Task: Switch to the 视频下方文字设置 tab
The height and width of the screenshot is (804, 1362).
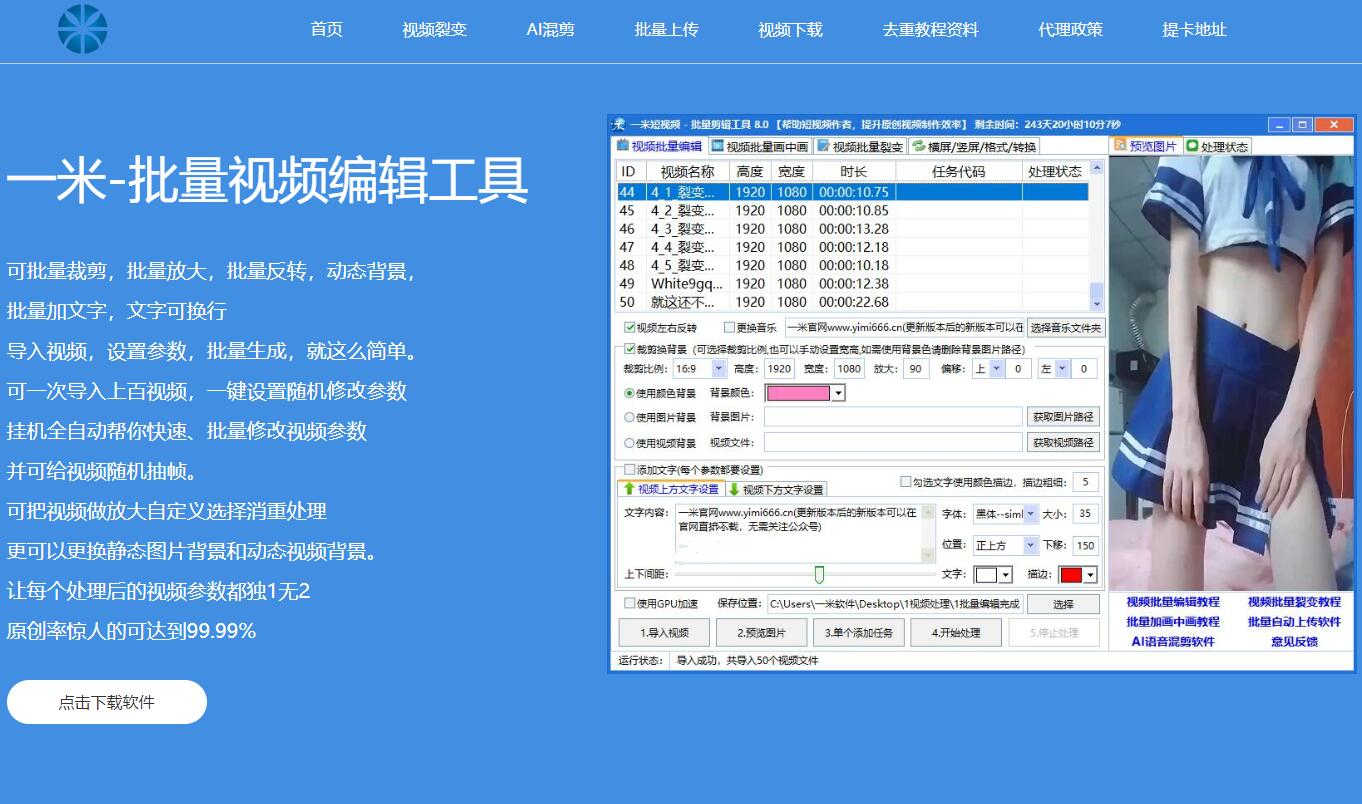Action: (x=781, y=489)
